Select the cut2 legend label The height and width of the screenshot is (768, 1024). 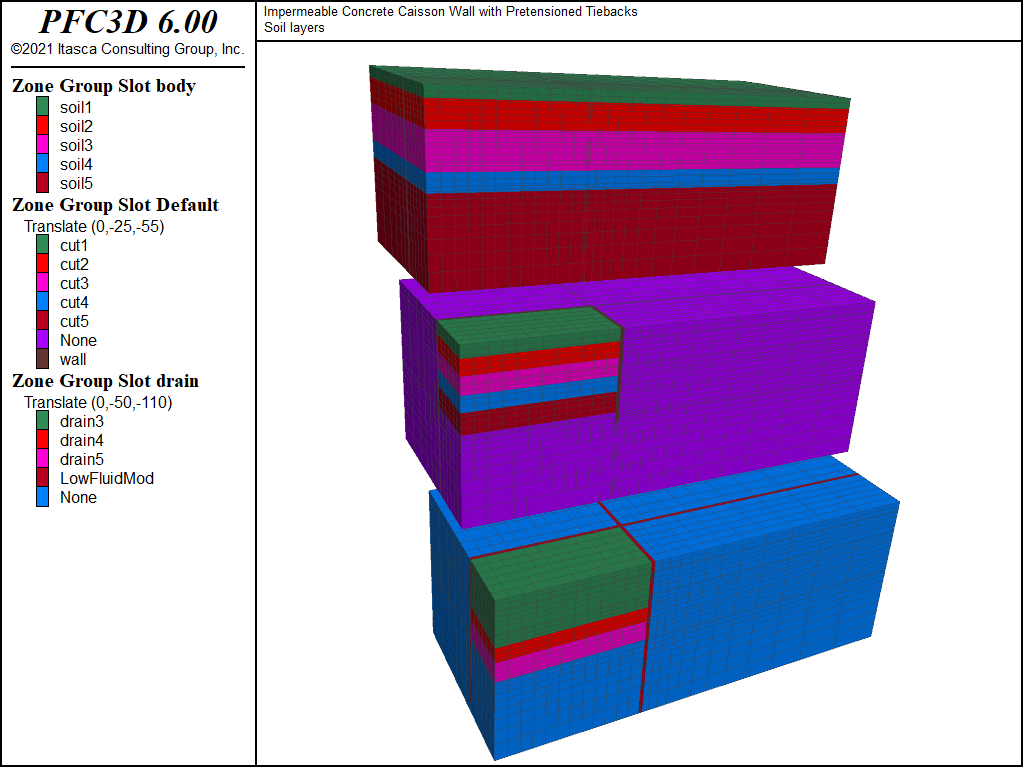click(74, 264)
